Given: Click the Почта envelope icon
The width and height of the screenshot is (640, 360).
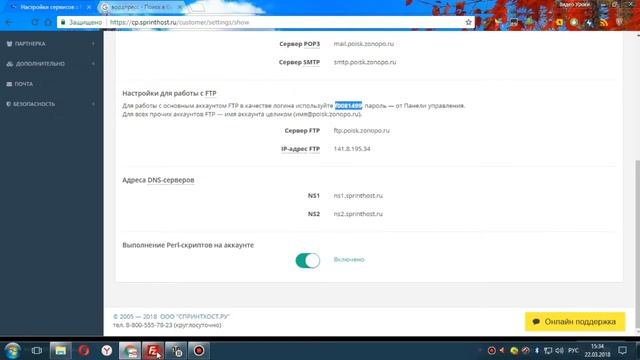Looking at the screenshot, I should 9,84.
